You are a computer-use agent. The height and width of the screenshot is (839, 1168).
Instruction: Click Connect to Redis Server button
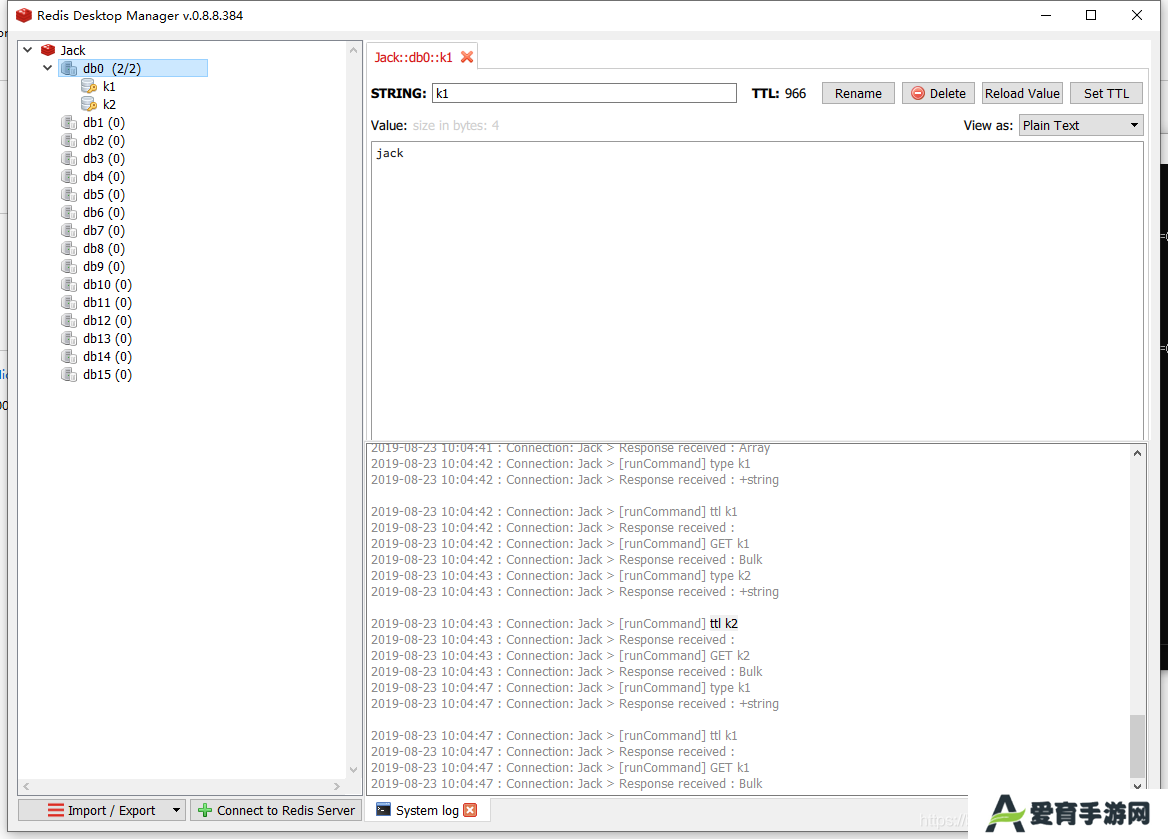(276, 810)
